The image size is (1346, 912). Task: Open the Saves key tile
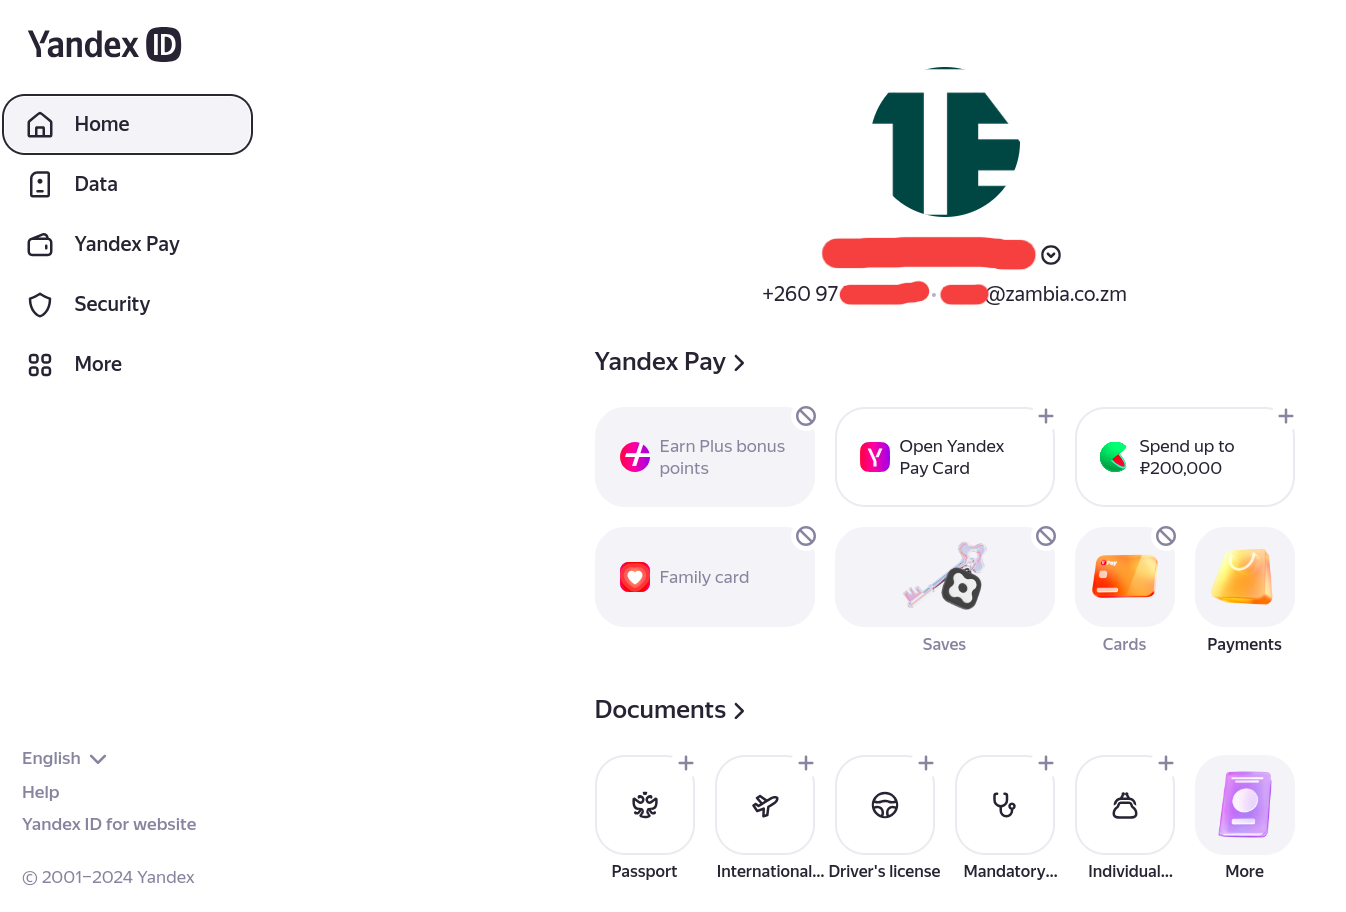point(945,577)
